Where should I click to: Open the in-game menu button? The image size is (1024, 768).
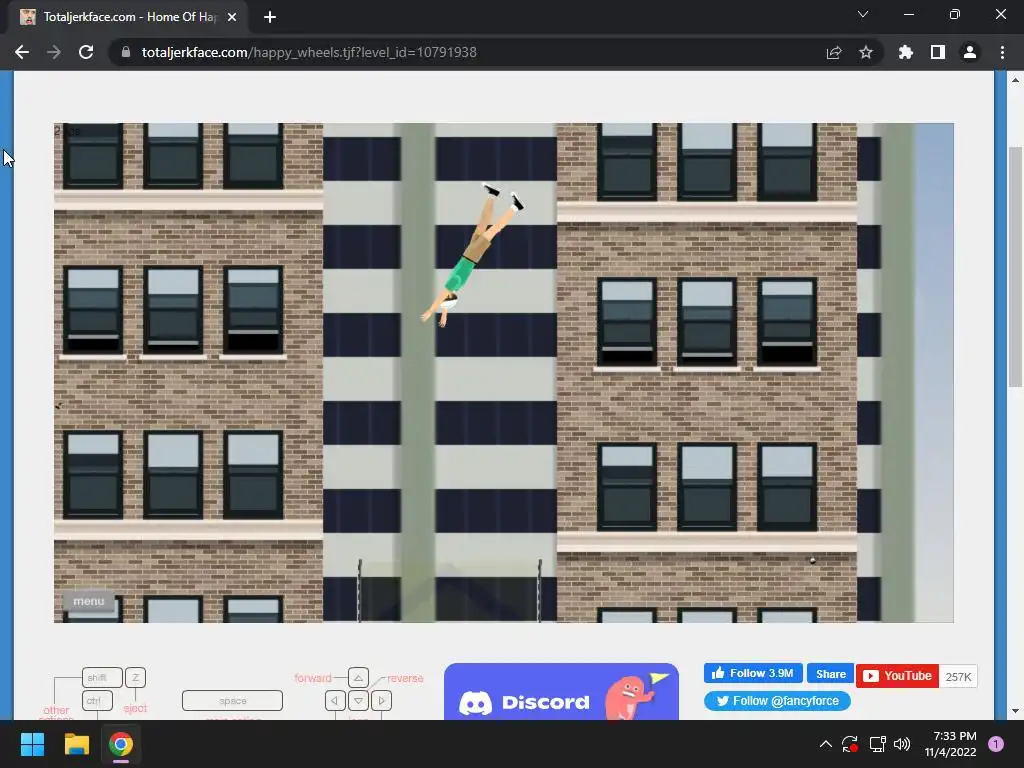click(89, 601)
